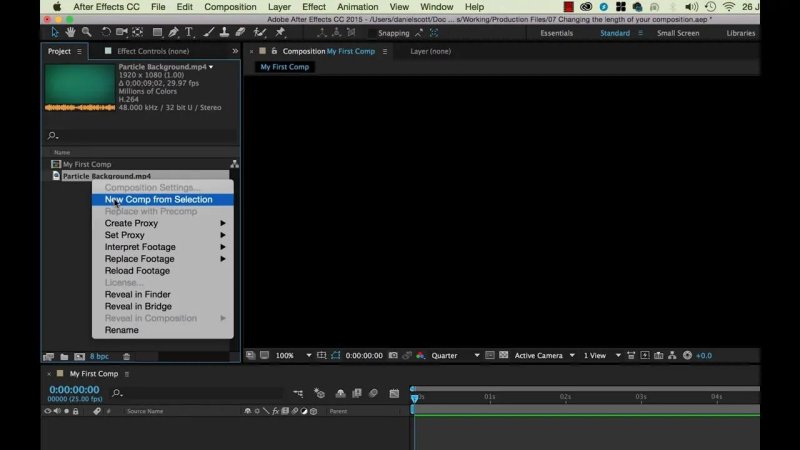Switch to the Small Screen workspace

click(x=678, y=33)
